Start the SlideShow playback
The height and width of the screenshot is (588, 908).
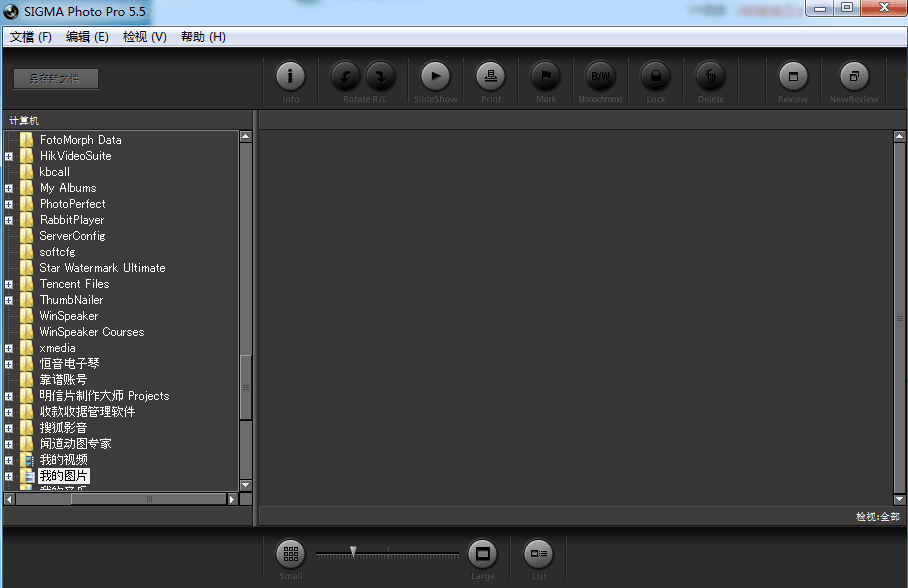click(x=435, y=76)
